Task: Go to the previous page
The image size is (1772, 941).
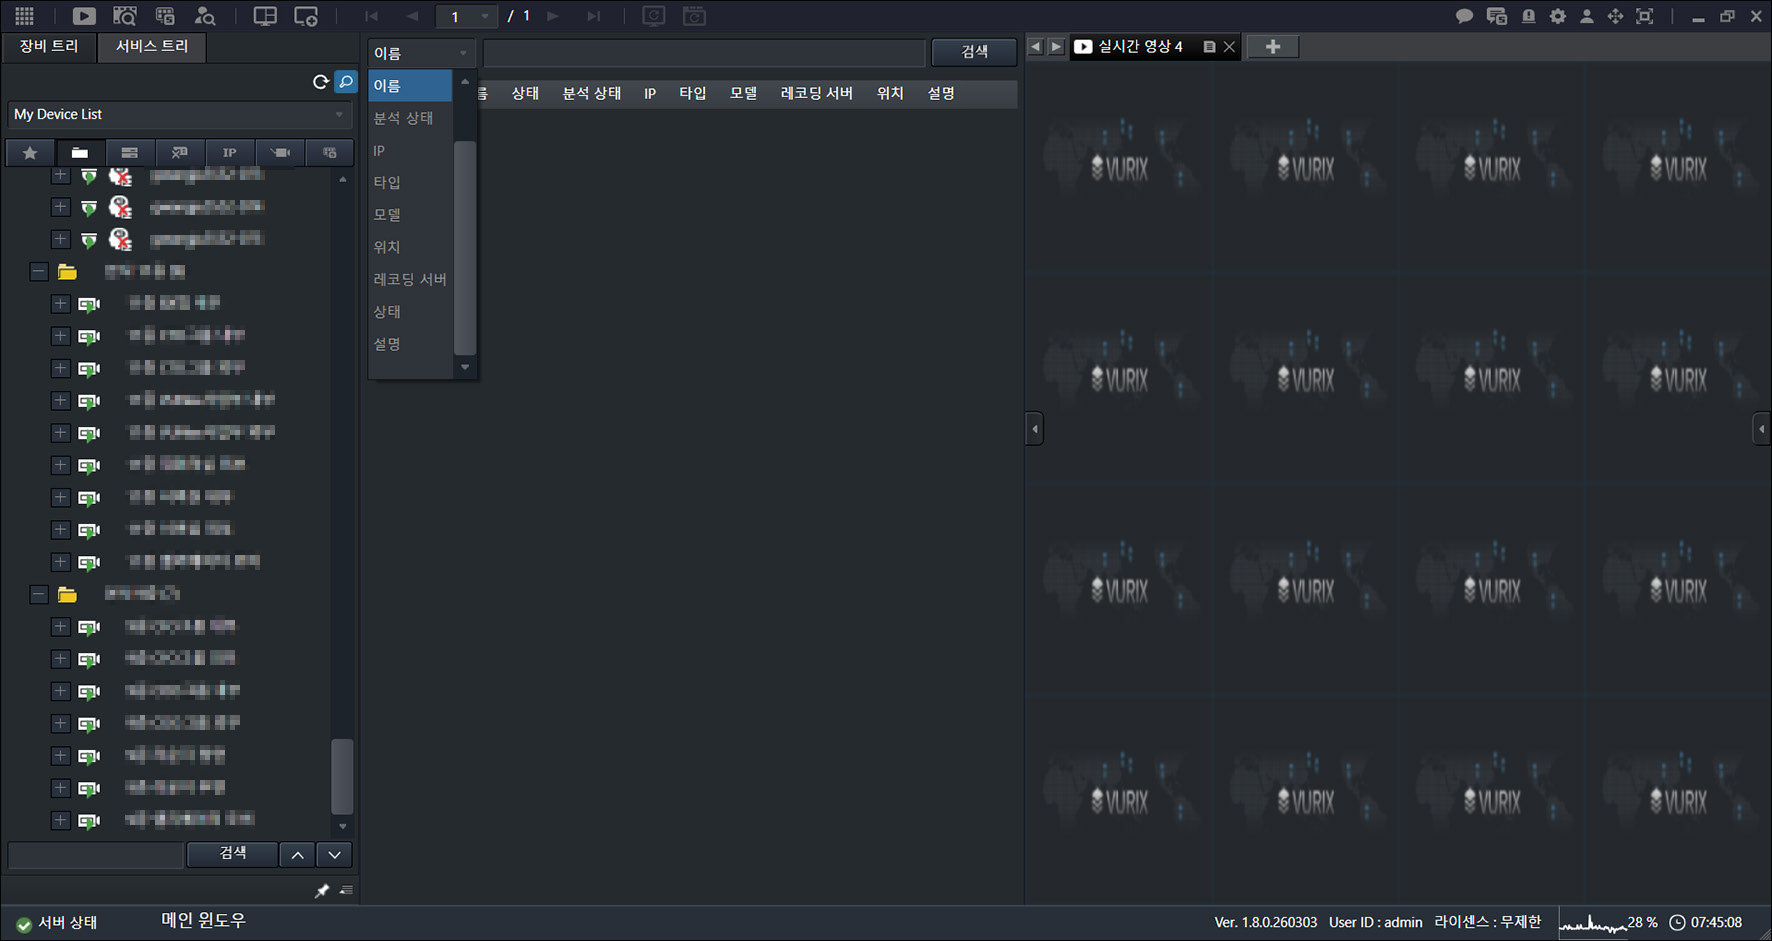Action: [x=412, y=16]
